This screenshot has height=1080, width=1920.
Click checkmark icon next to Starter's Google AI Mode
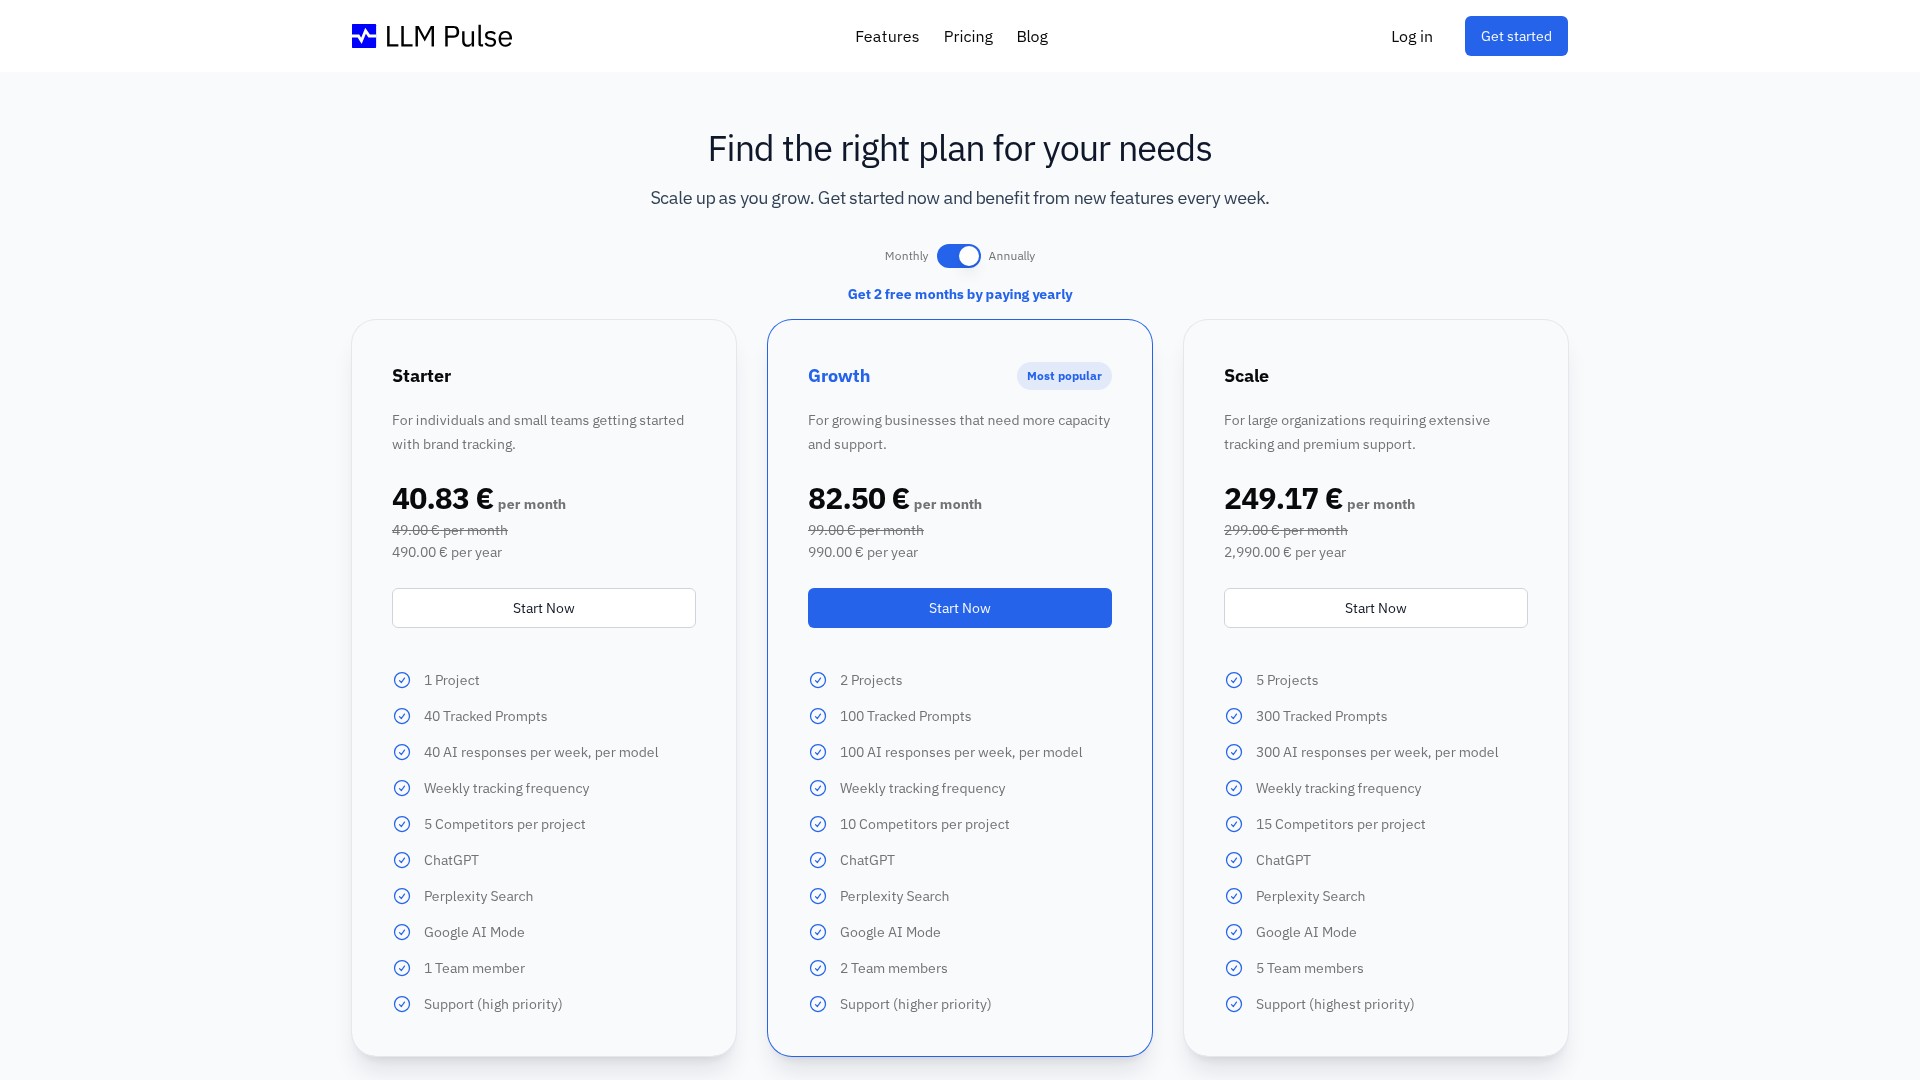[402, 932]
